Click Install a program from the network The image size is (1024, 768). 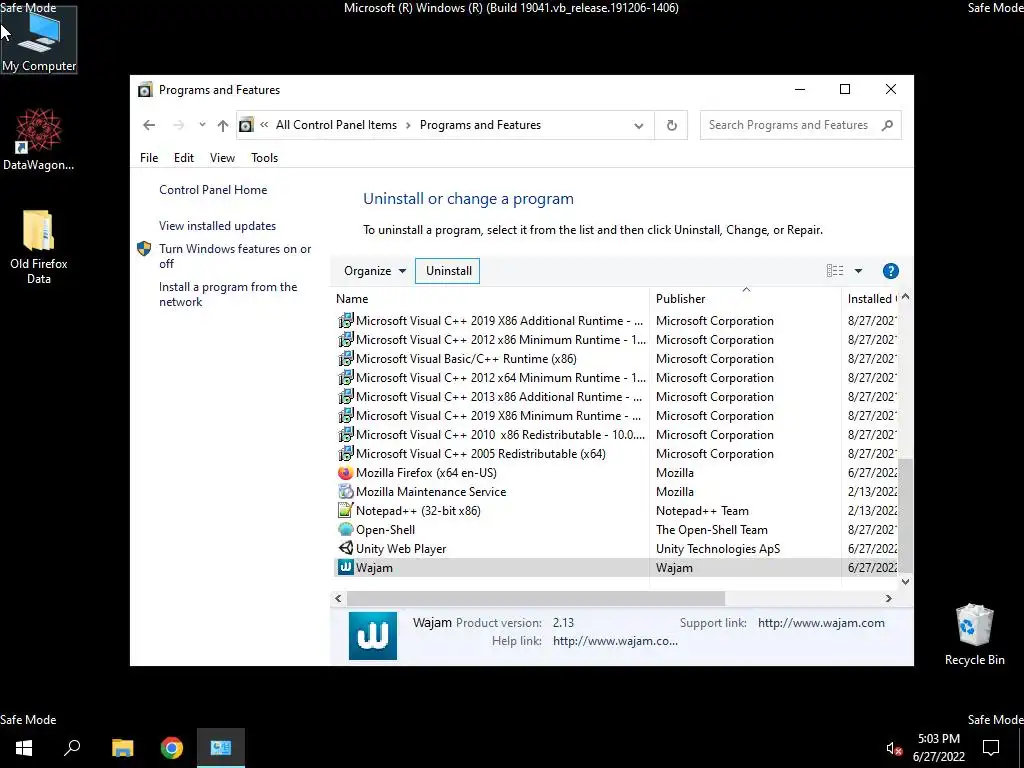pos(228,295)
